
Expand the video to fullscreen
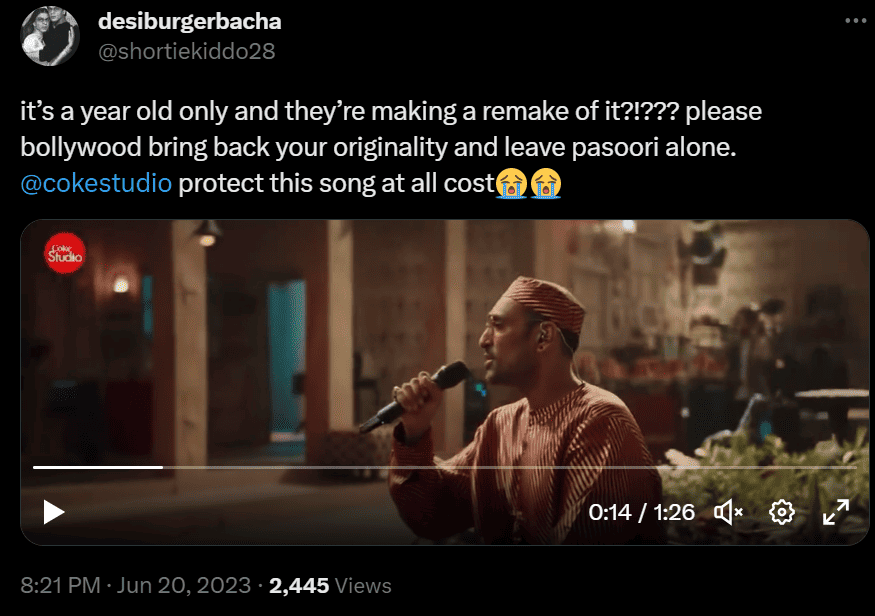[835, 513]
